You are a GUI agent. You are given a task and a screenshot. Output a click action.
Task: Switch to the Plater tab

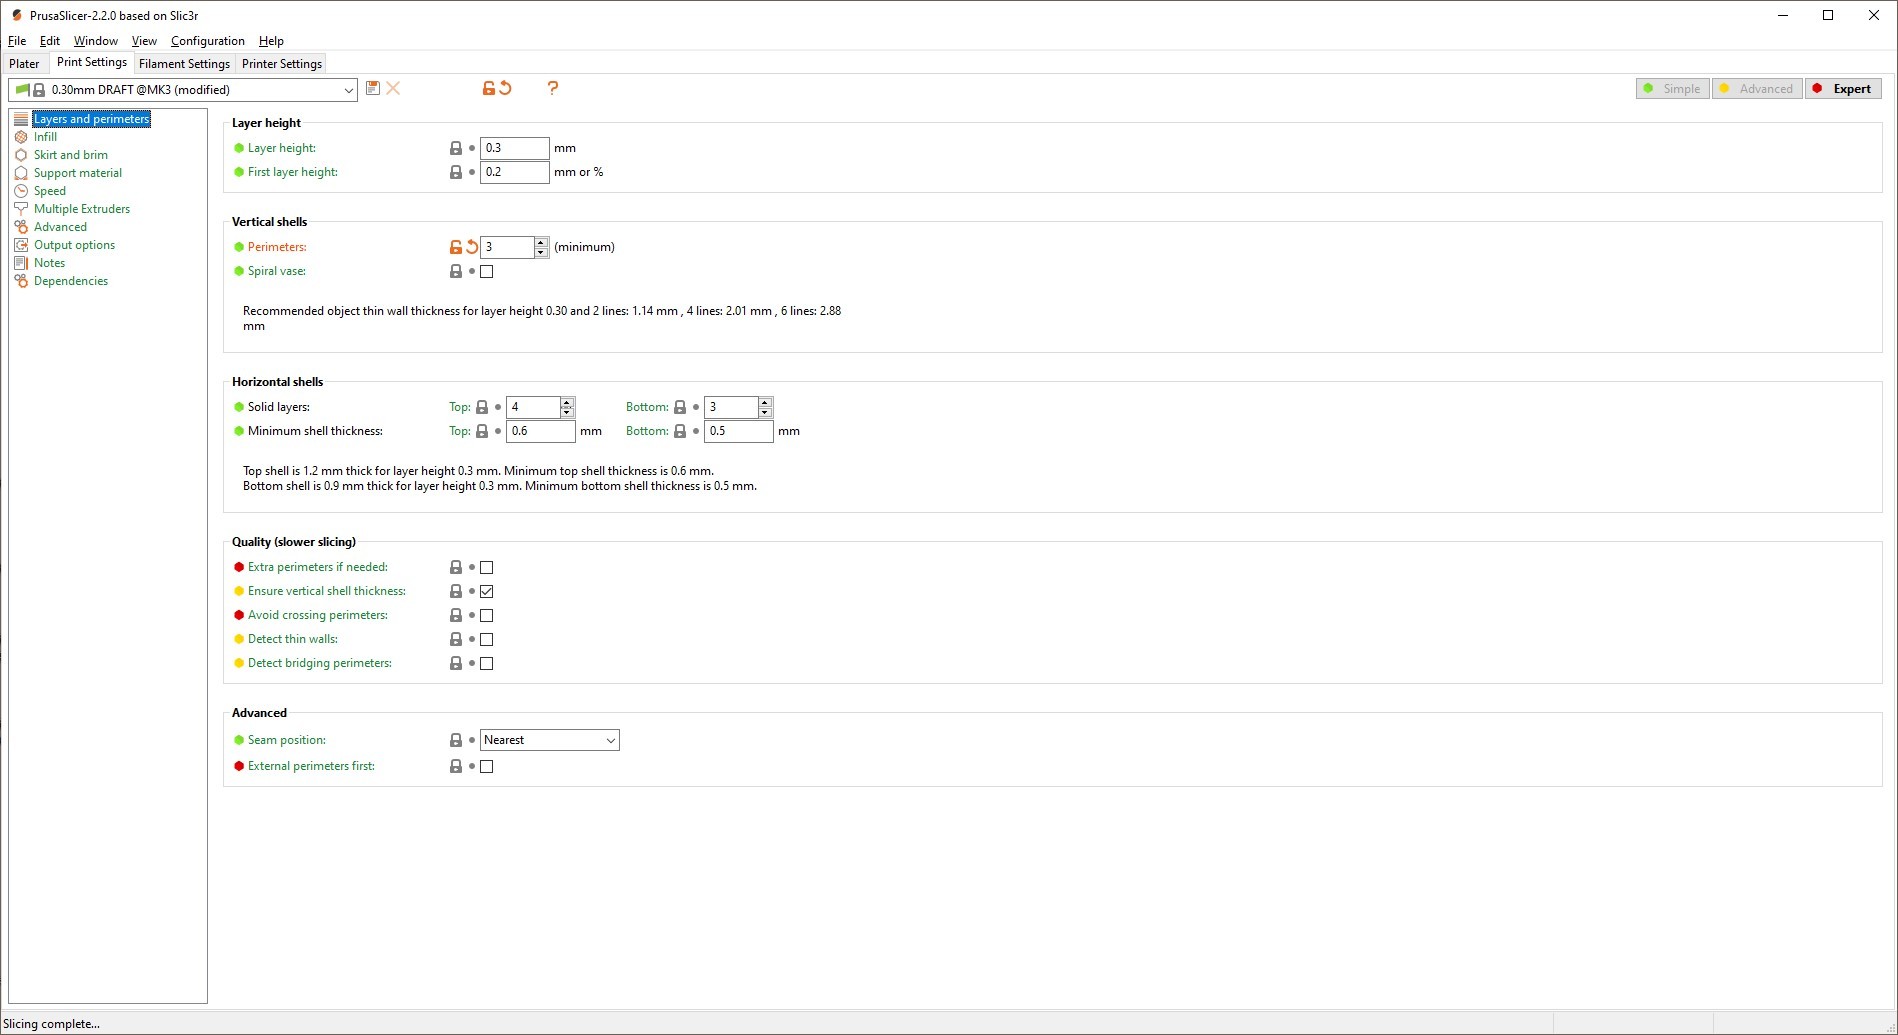[24, 64]
